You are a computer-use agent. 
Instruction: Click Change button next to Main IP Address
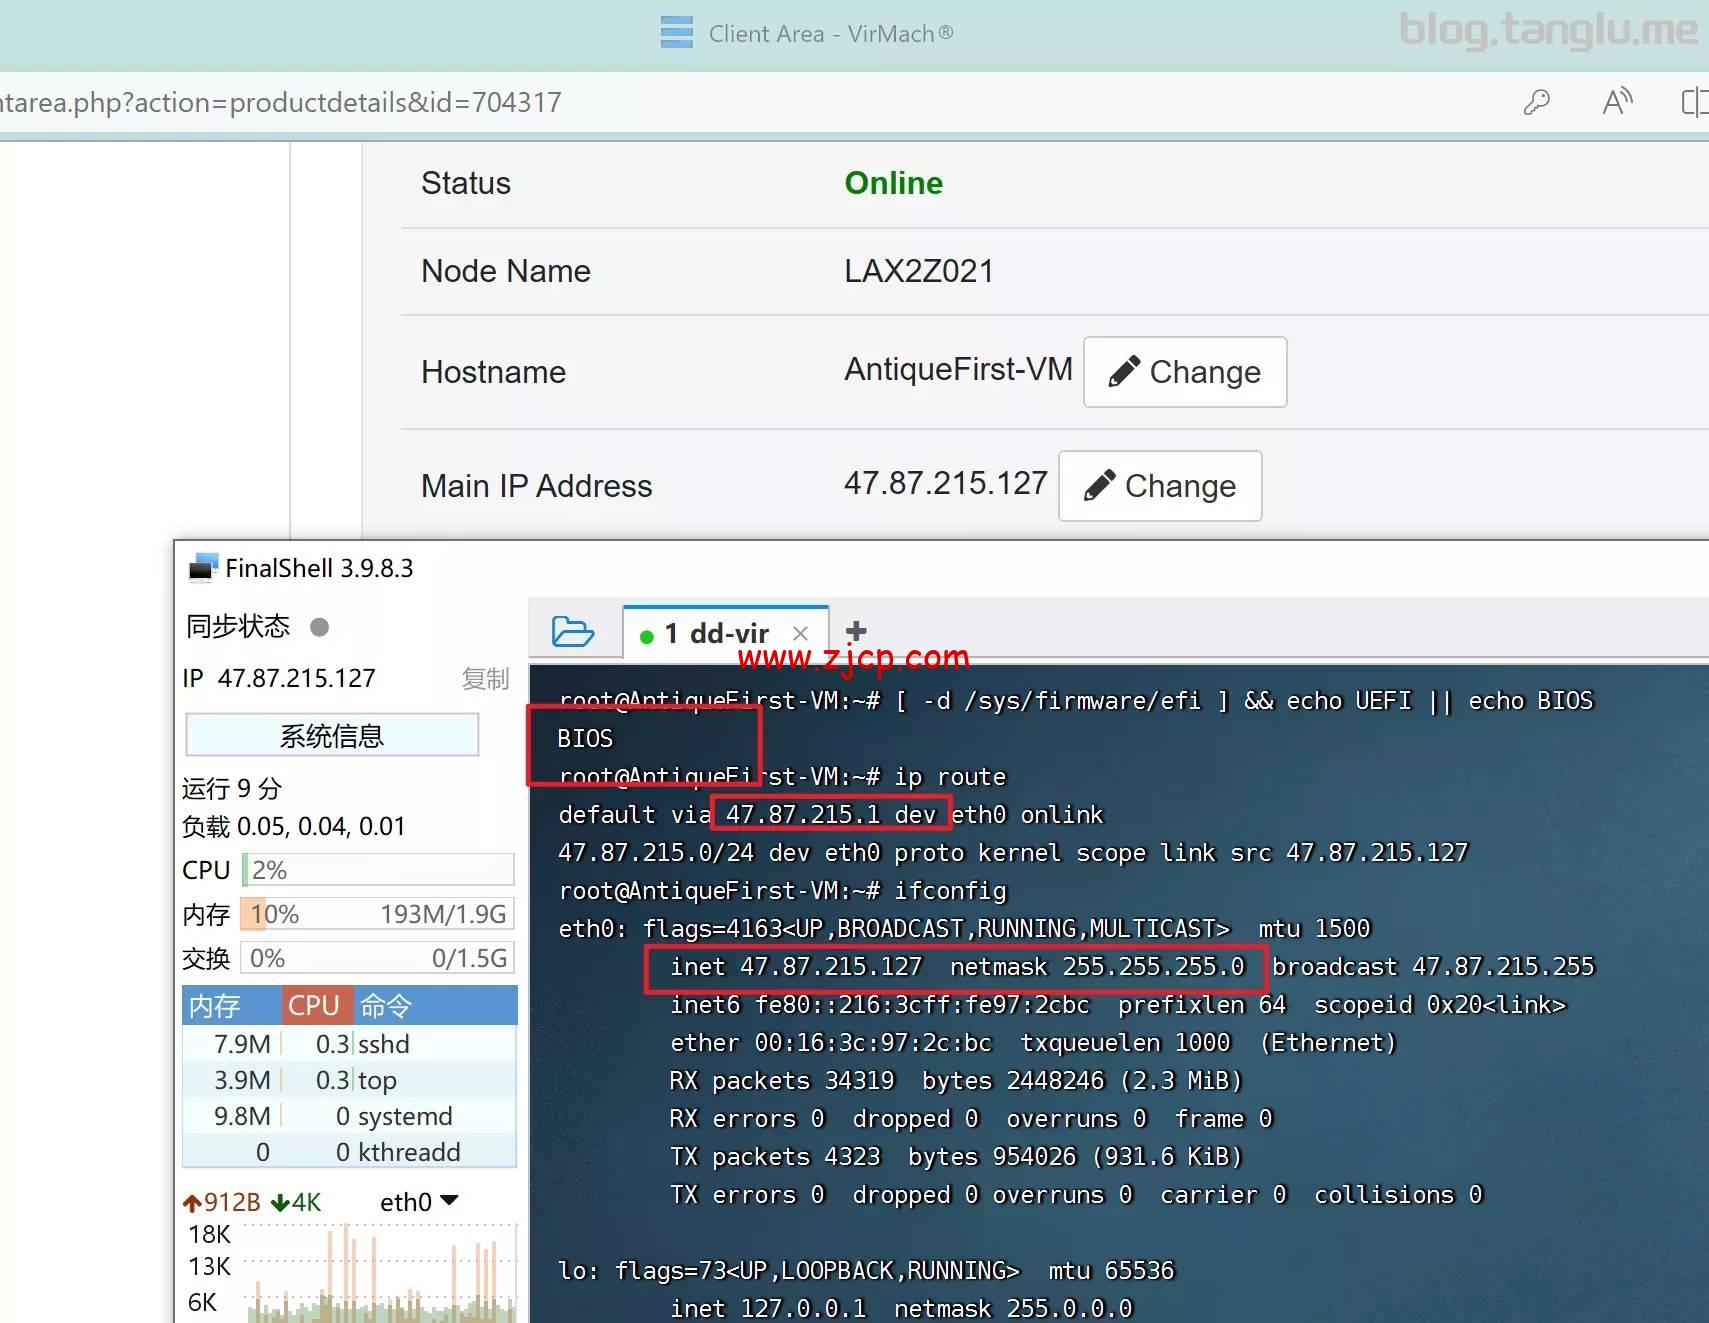coord(1160,486)
